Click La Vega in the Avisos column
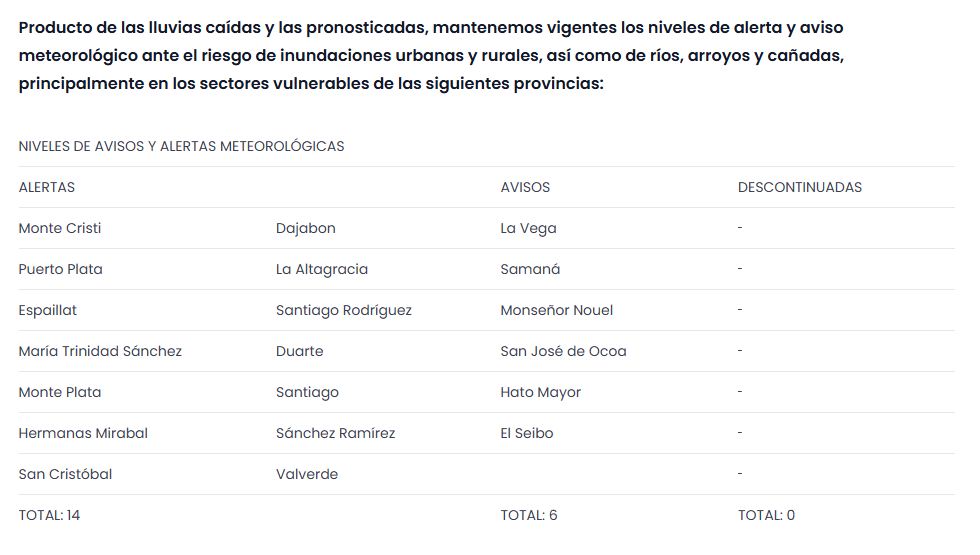Screen dimensions: 980x555 (528, 228)
